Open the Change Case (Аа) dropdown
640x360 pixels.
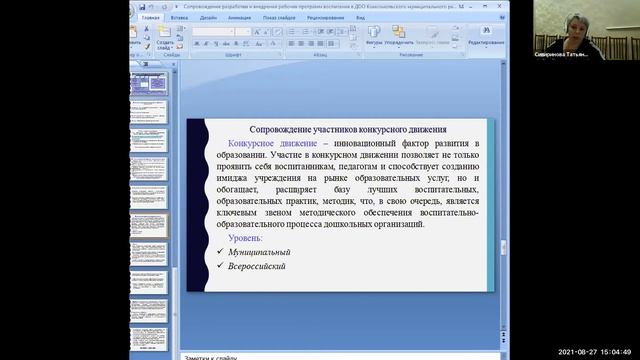click(x=259, y=44)
